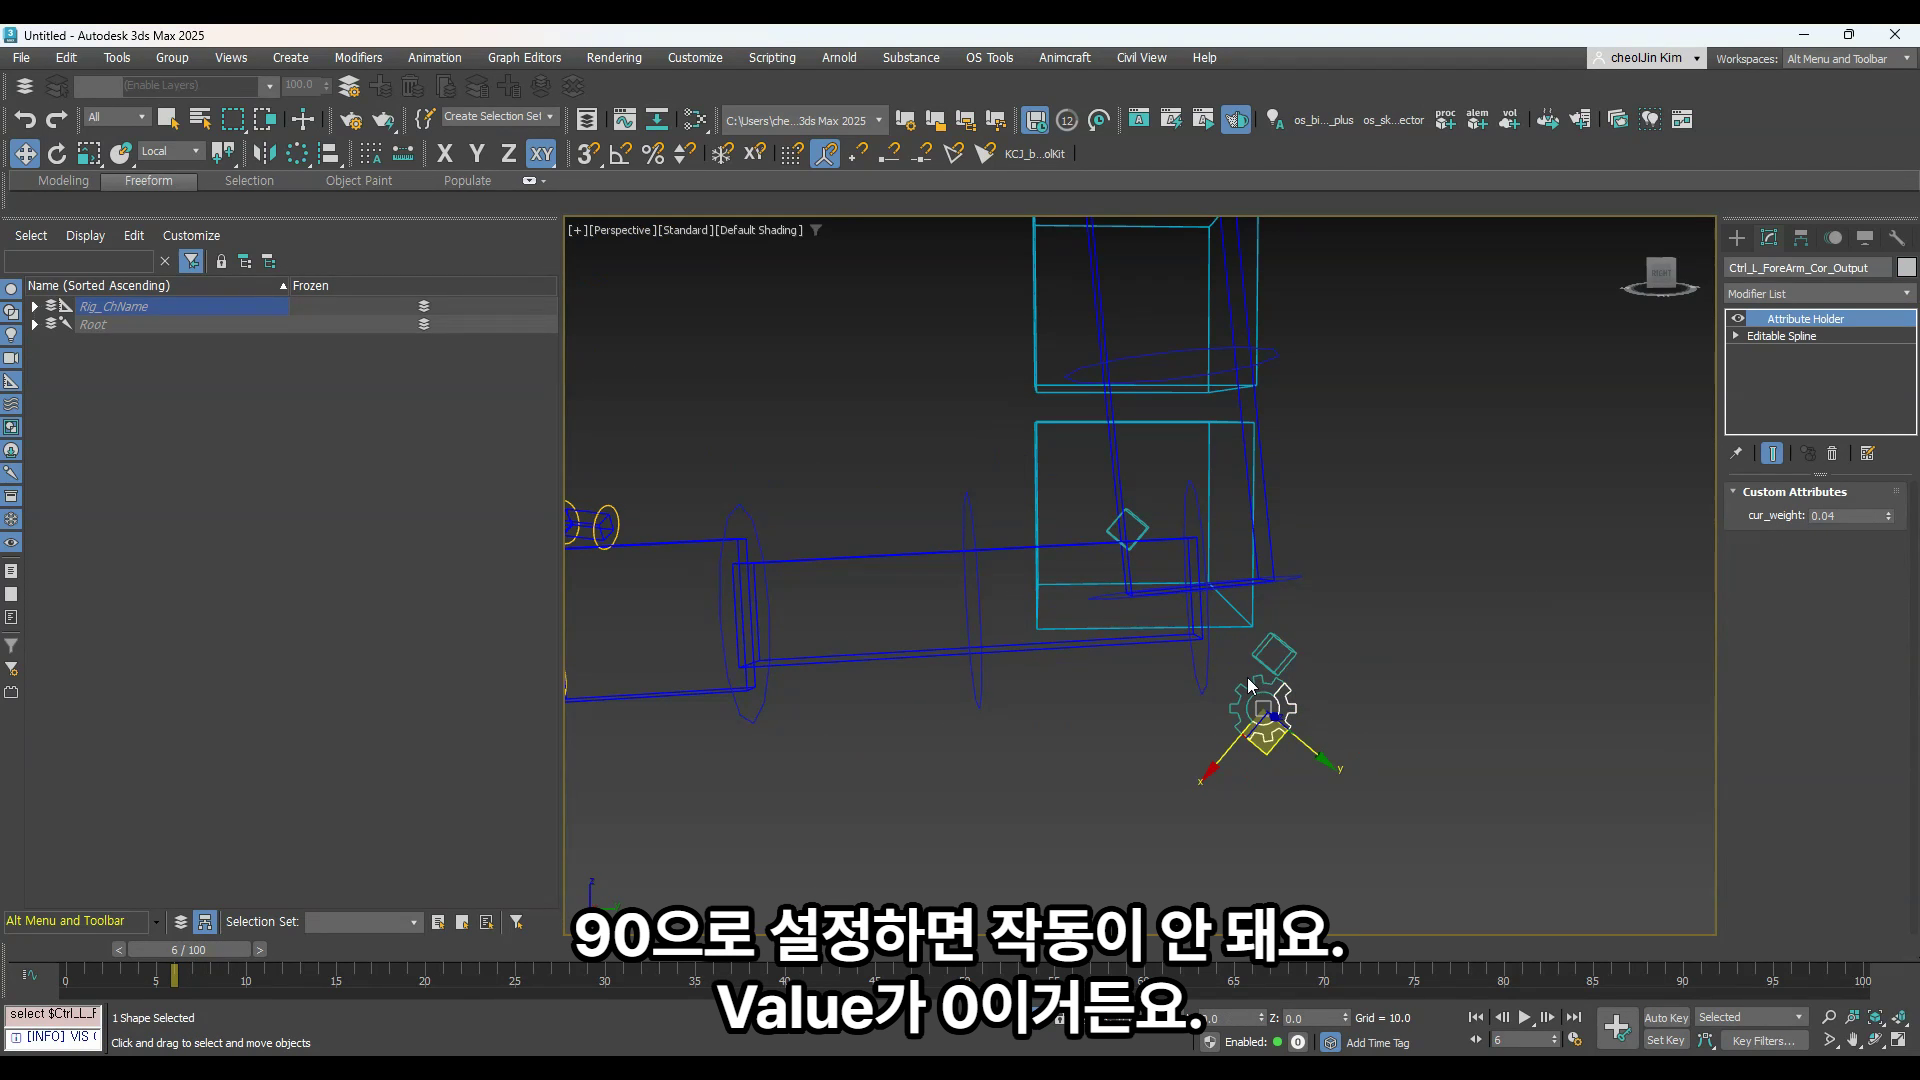Image resolution: width=1920 pixels, height=1080 pixels.
Task: Click the Ctrl_L_ForeArm_Cor_Output name field
Action: [1808, 268]
